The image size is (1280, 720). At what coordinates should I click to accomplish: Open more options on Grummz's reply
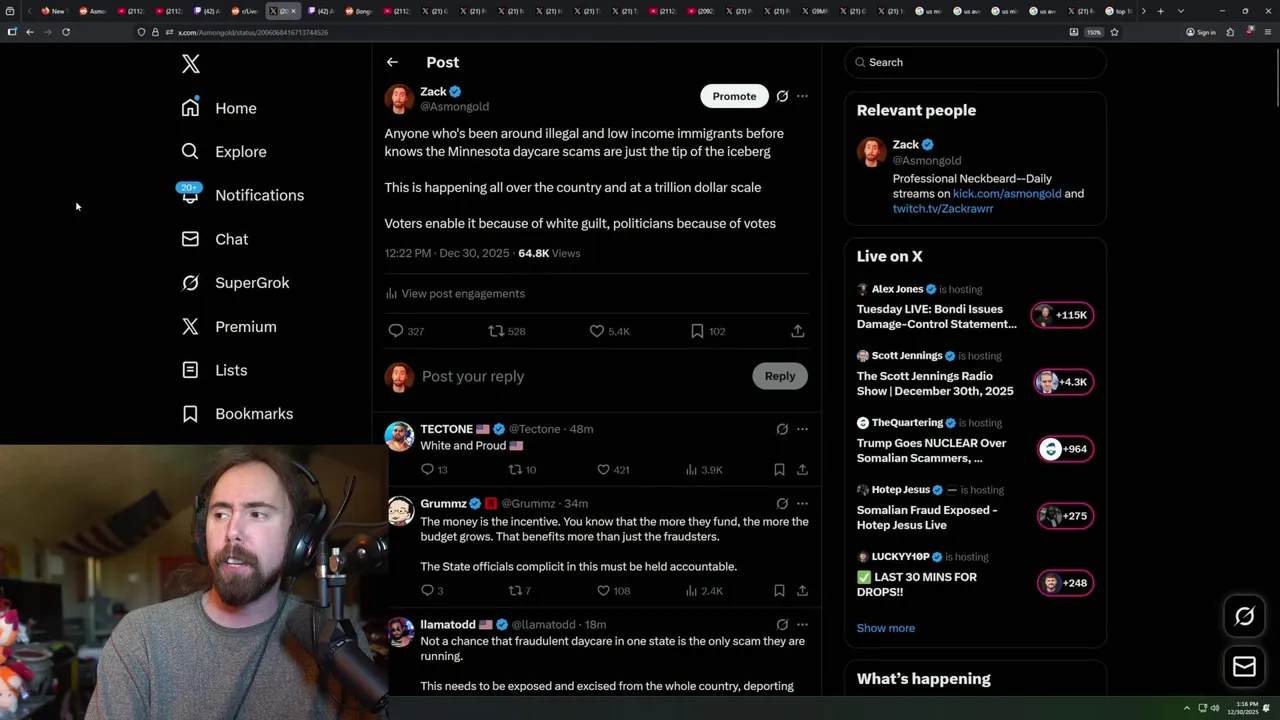(x=802, y=504)
